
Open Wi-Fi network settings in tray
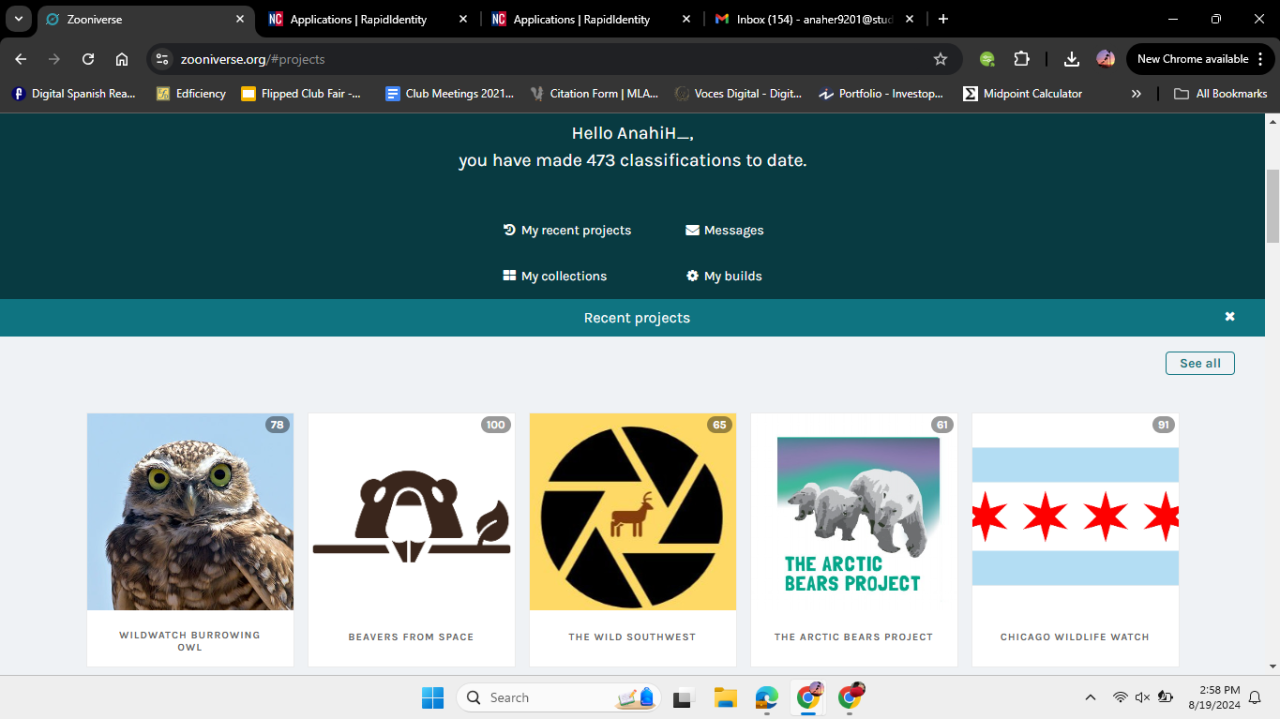(x=1120, y=697)
